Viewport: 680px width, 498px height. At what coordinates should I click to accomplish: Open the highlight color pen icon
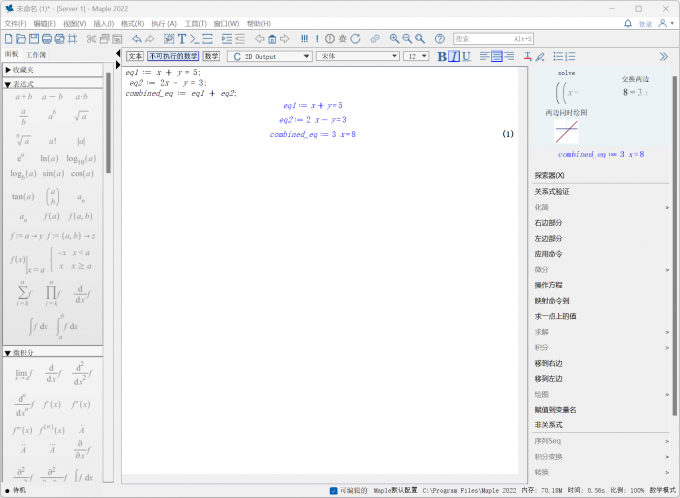pyautogui.click(x=540, y=56)
